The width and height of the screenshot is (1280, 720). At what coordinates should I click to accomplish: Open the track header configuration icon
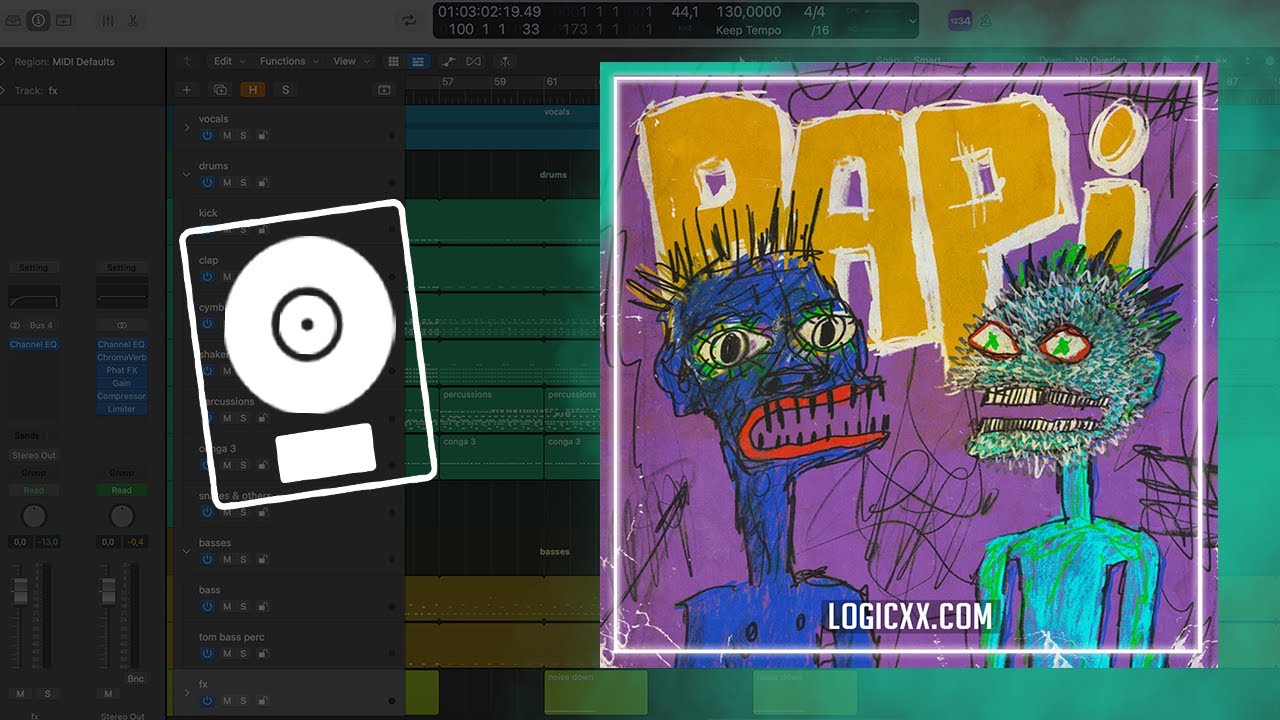coord(384,90)
